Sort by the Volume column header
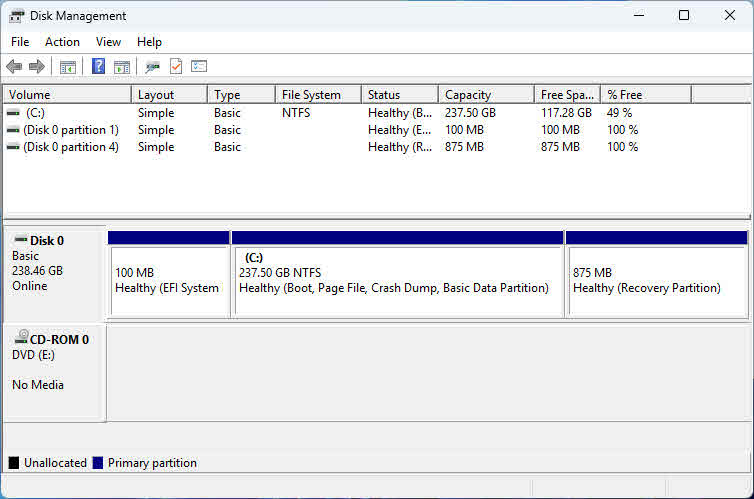Viewport: 754px width, 499px height. point(67,95)
